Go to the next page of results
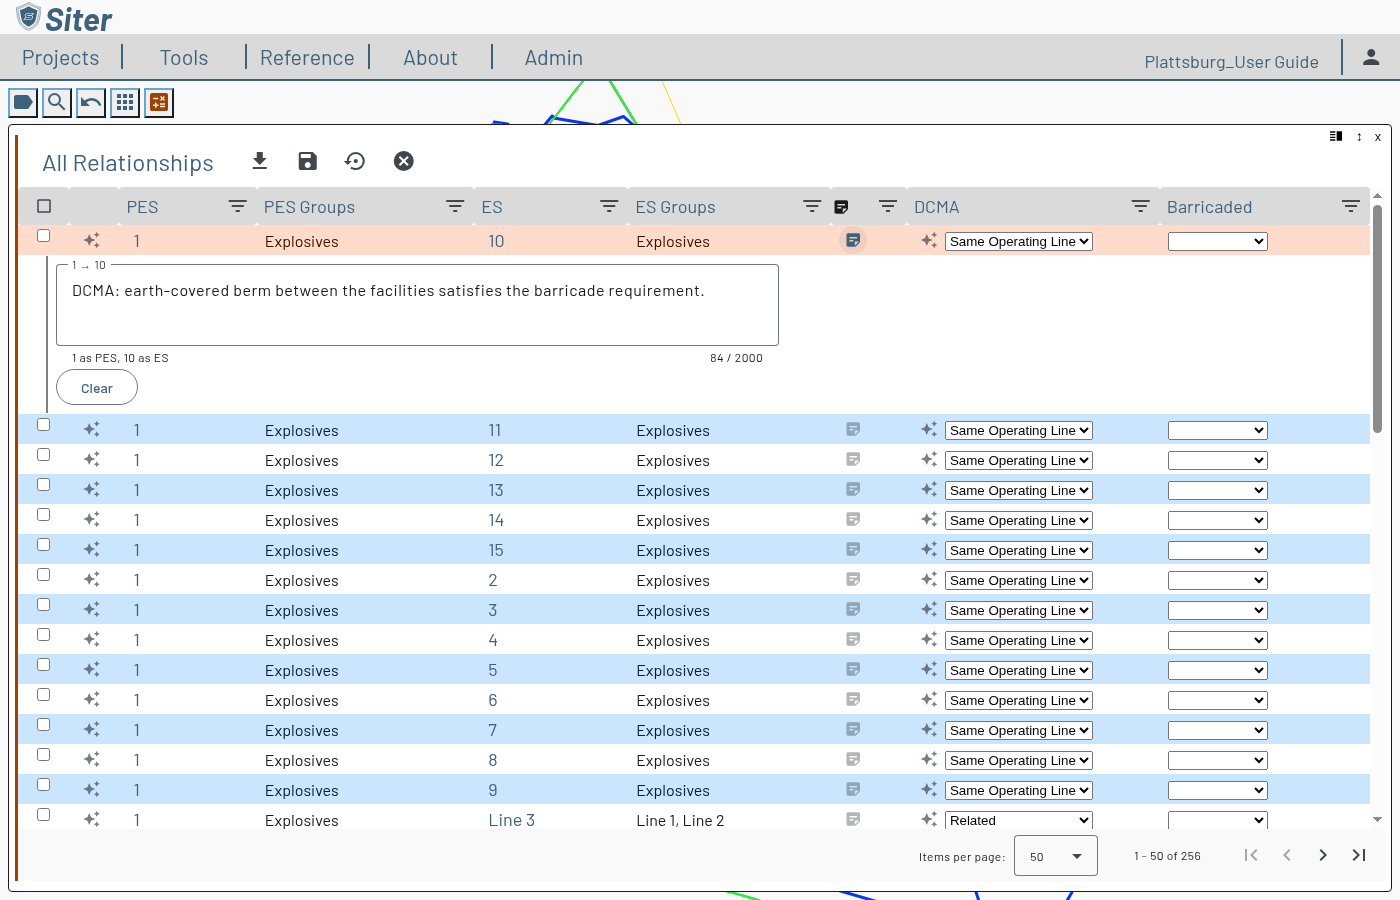Image resolution: width=1400 pixels, height=900 pixels. pos(1323,855)
